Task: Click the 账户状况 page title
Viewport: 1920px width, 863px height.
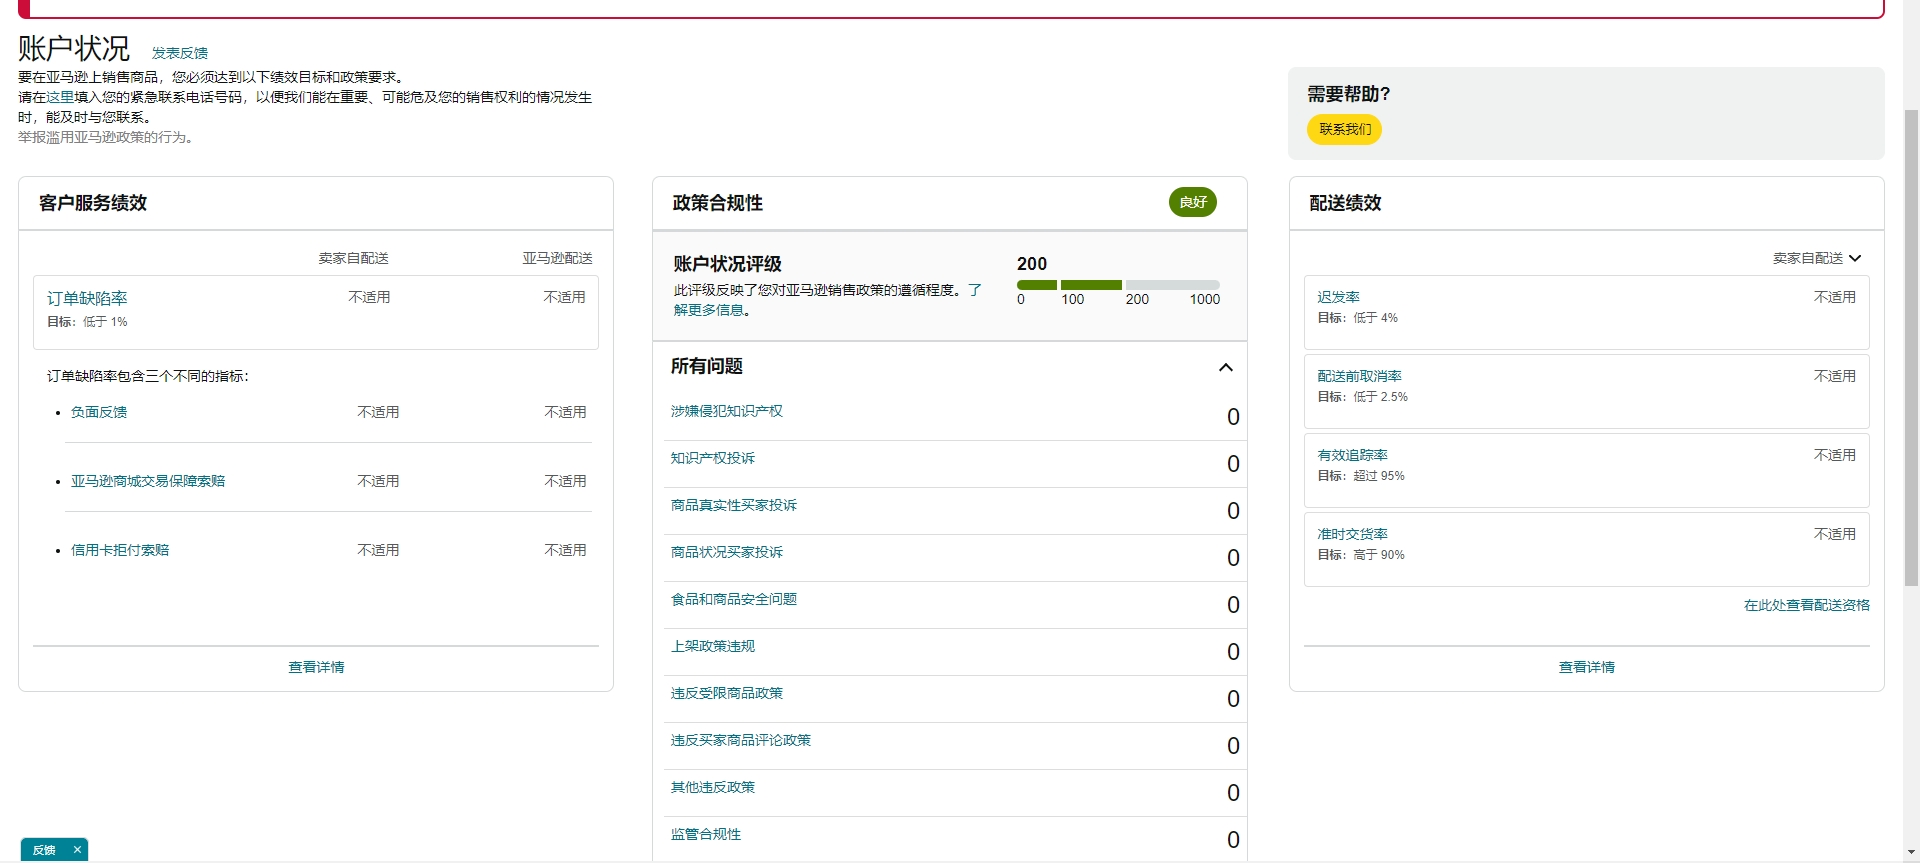Action: (x=74, y=48)
